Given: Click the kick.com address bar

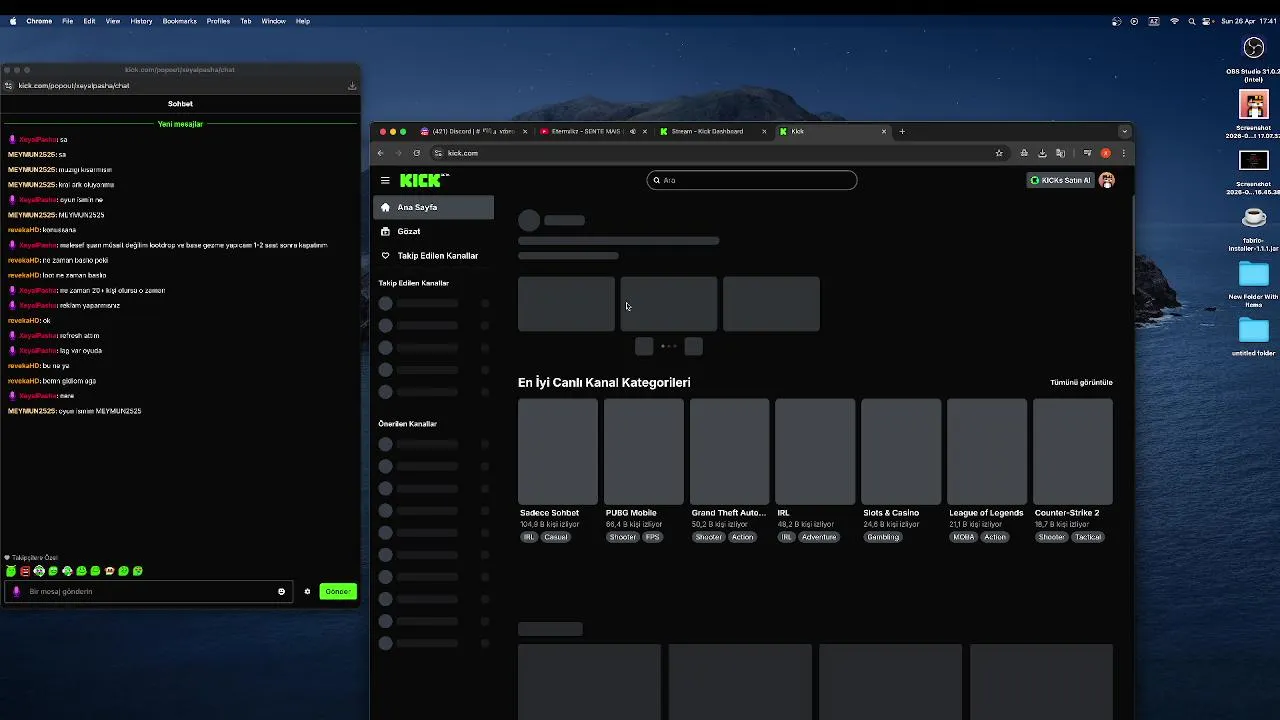Looking at the screenshot, I should click(718, 153).
